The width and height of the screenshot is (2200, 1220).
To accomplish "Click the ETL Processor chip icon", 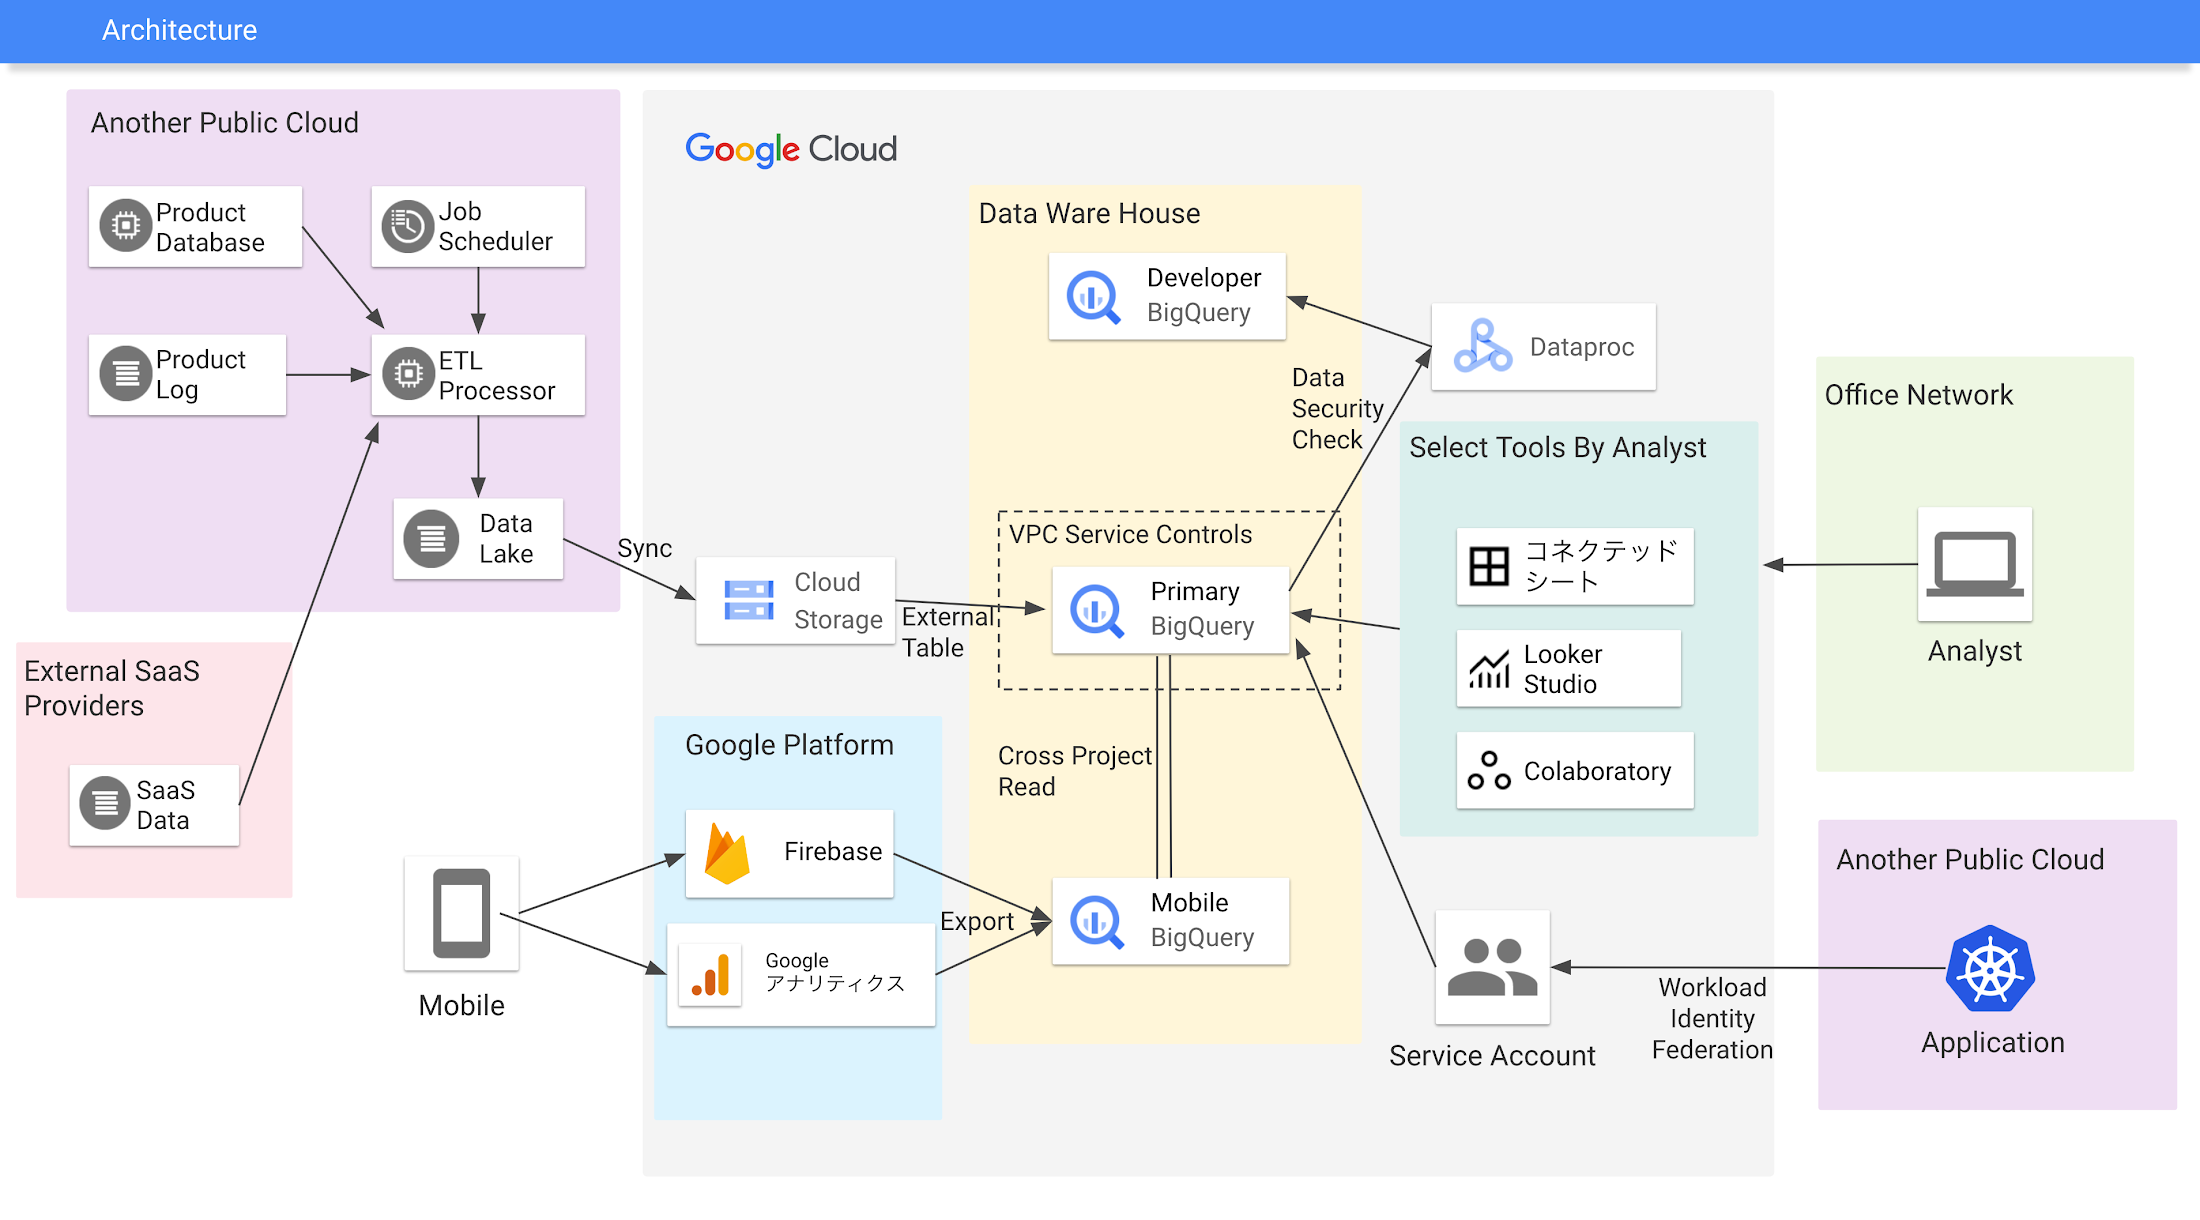I will pos(408,374).
